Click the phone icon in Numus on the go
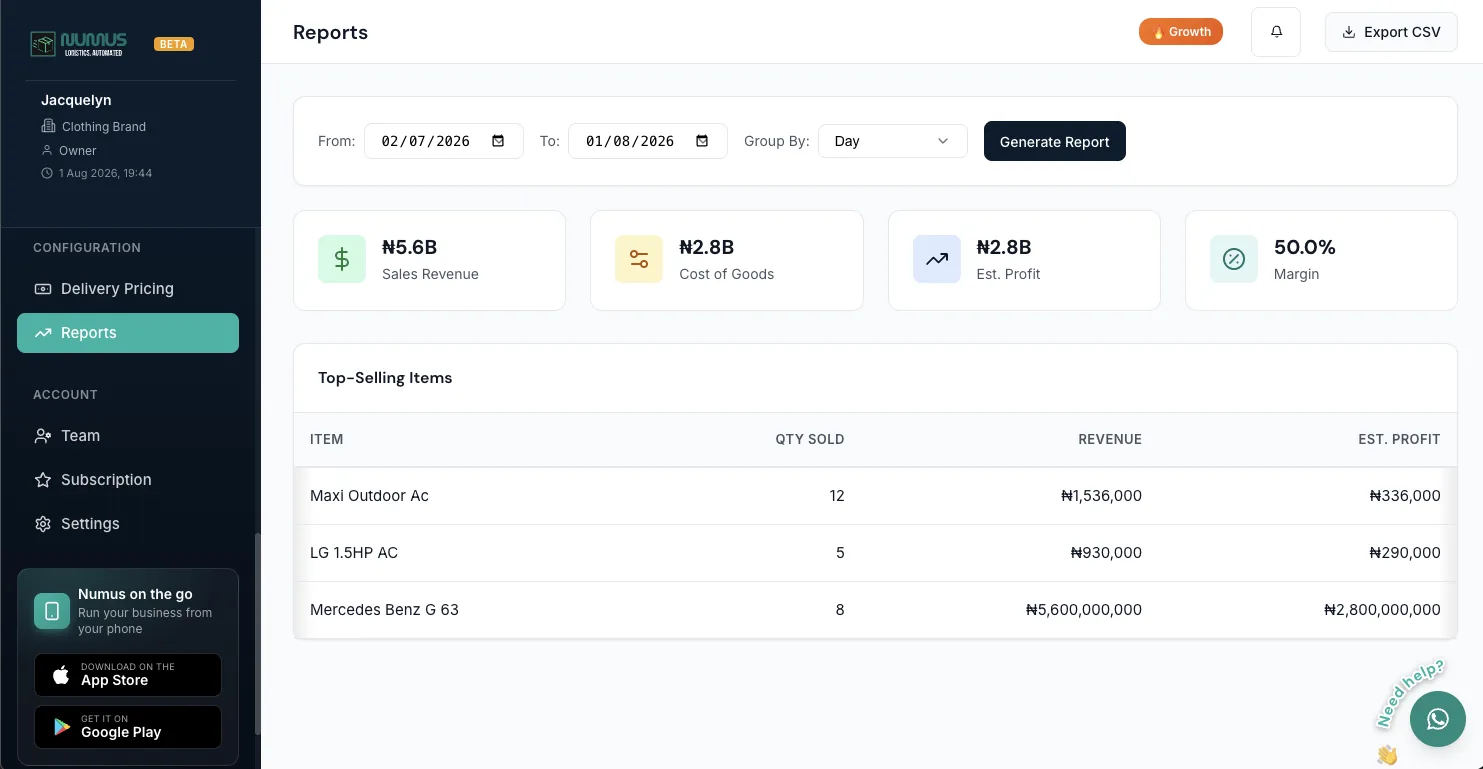This screenshot has width=1483, height=769. 52,611
